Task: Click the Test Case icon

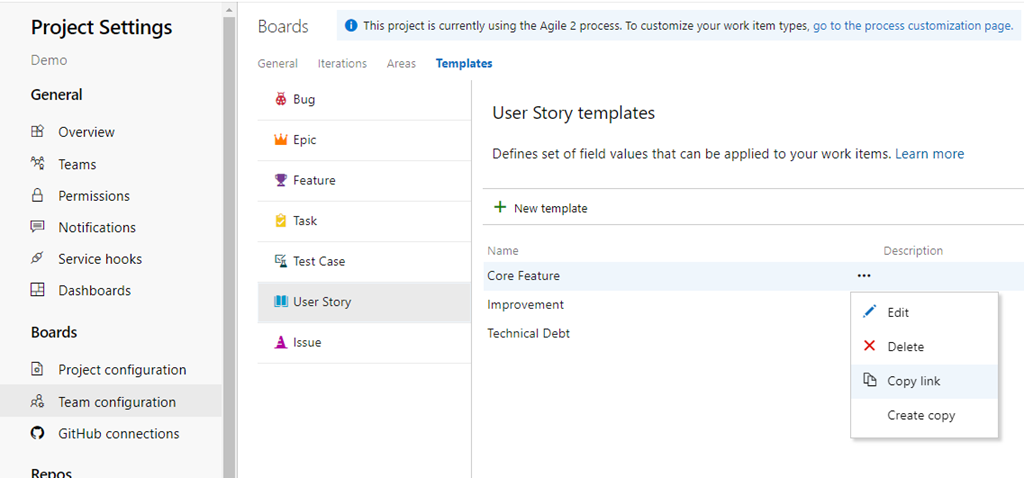Action: [x=280, y=261]
